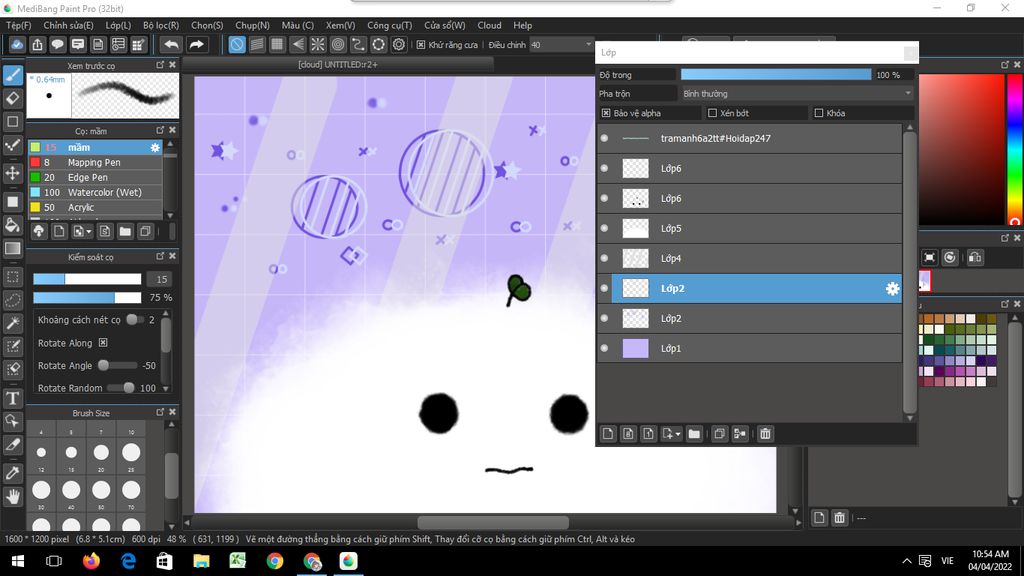
Task: Duplicate layer using Lớp panel icon
Action: [x=719, y=434]
